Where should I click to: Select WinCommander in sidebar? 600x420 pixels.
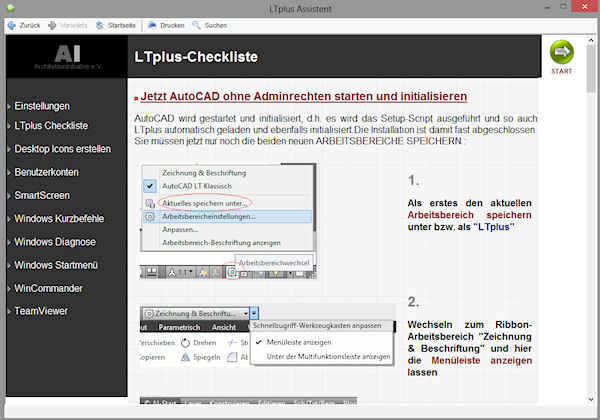tap(48, 288)
